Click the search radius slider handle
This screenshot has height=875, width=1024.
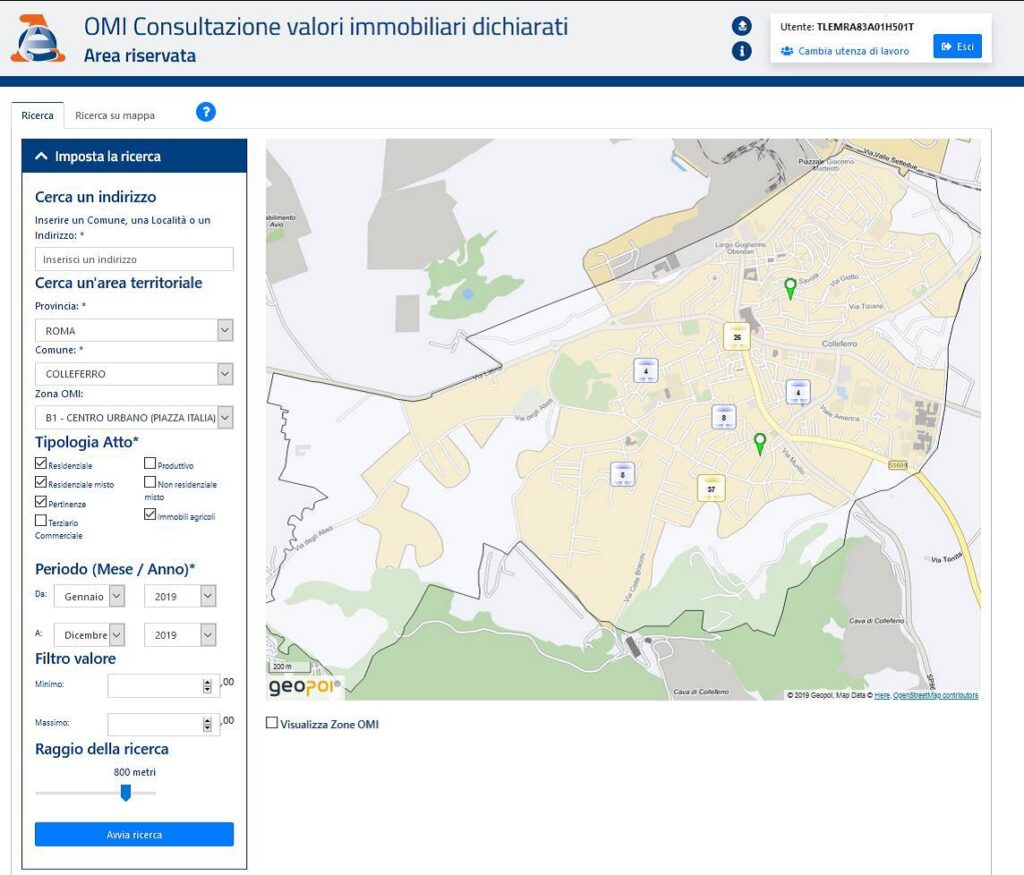[x=126, y=793]
